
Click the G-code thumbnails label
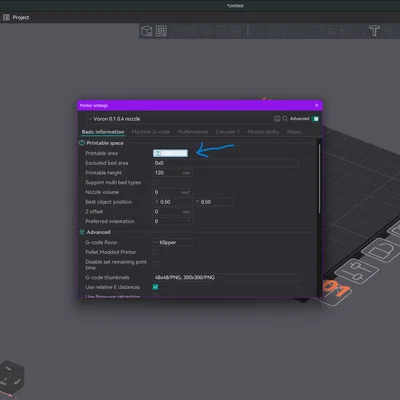click(107, 277)
